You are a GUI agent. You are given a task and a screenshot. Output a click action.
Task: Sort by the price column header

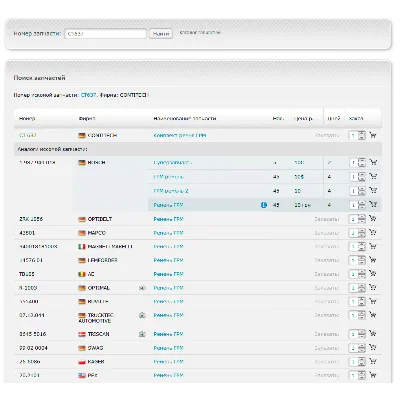click(303, 118)
